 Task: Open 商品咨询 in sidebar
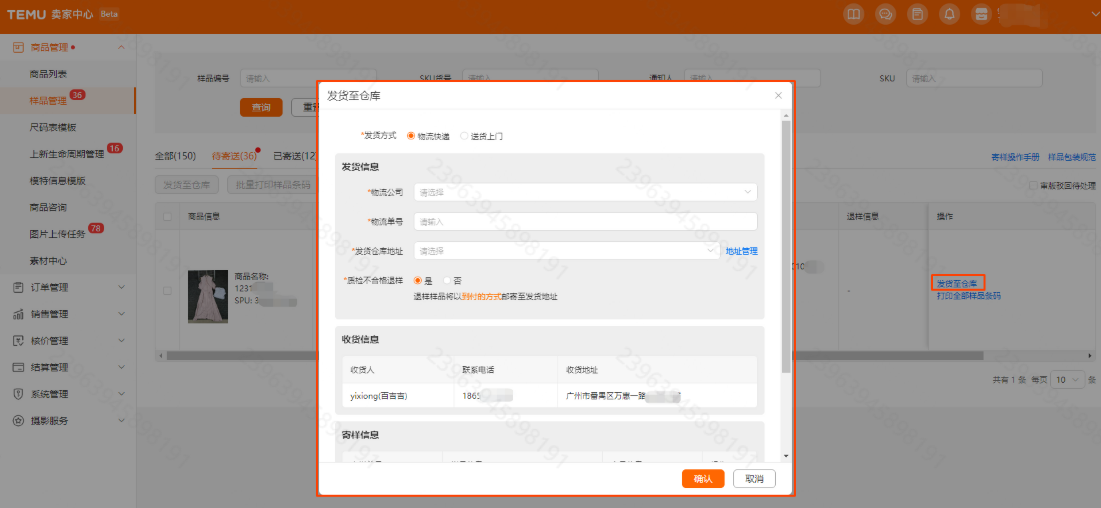(48, 207)
